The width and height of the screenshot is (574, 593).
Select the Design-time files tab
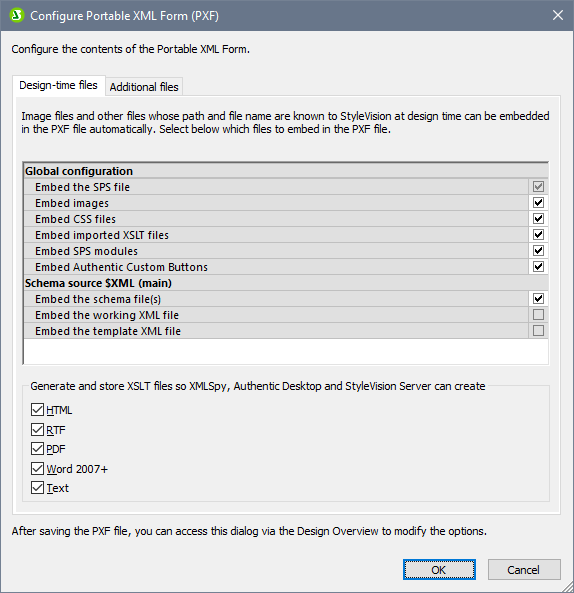click(x=59, y=85)
